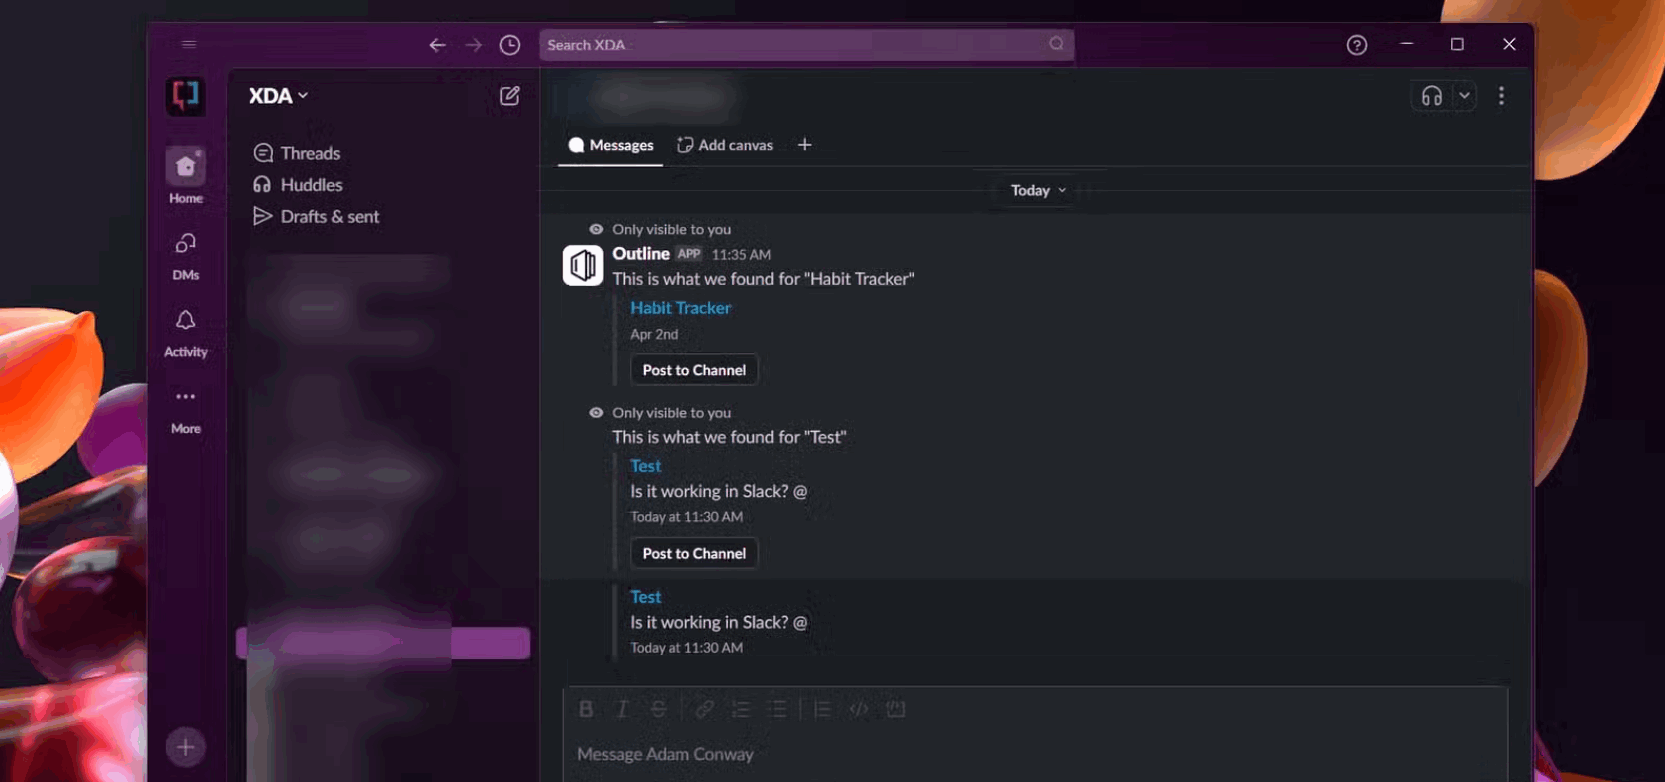Post Habit Tracker result to channel
Image resolution: width=1665 pixels, height=782 pixels.
click(694, 370)
